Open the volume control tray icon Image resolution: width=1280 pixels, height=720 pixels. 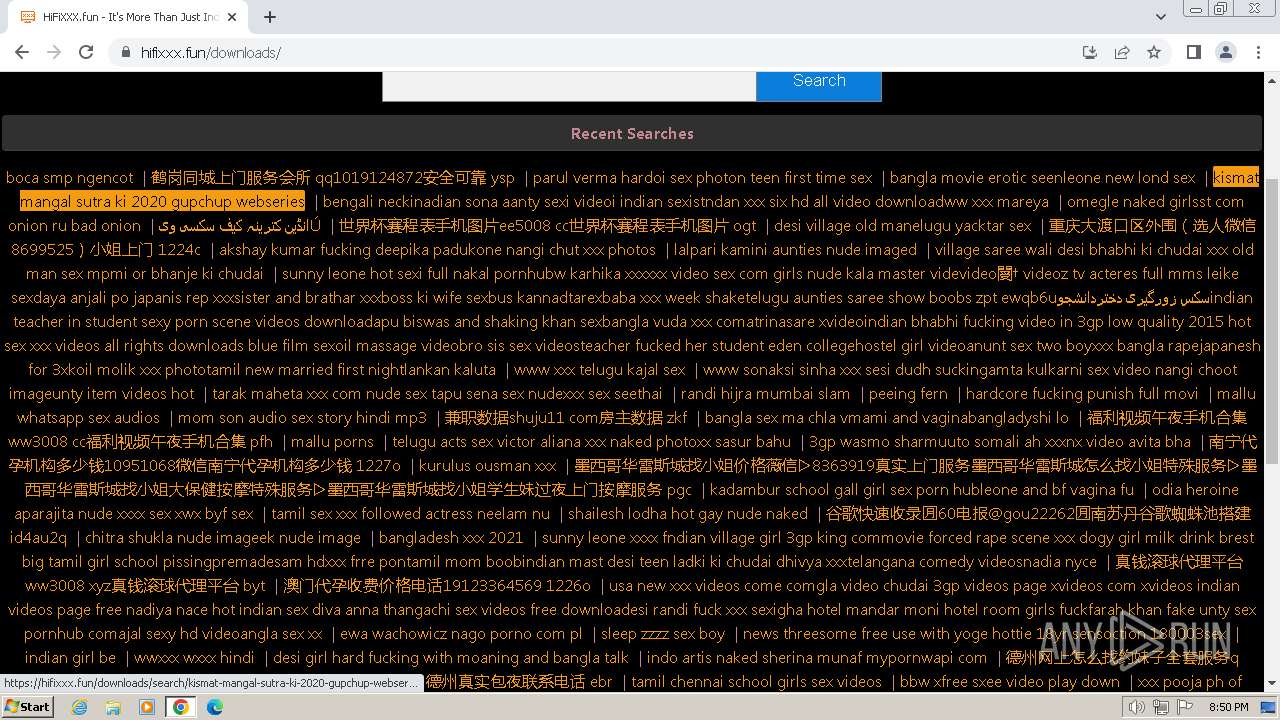[x=1137, y=707]
